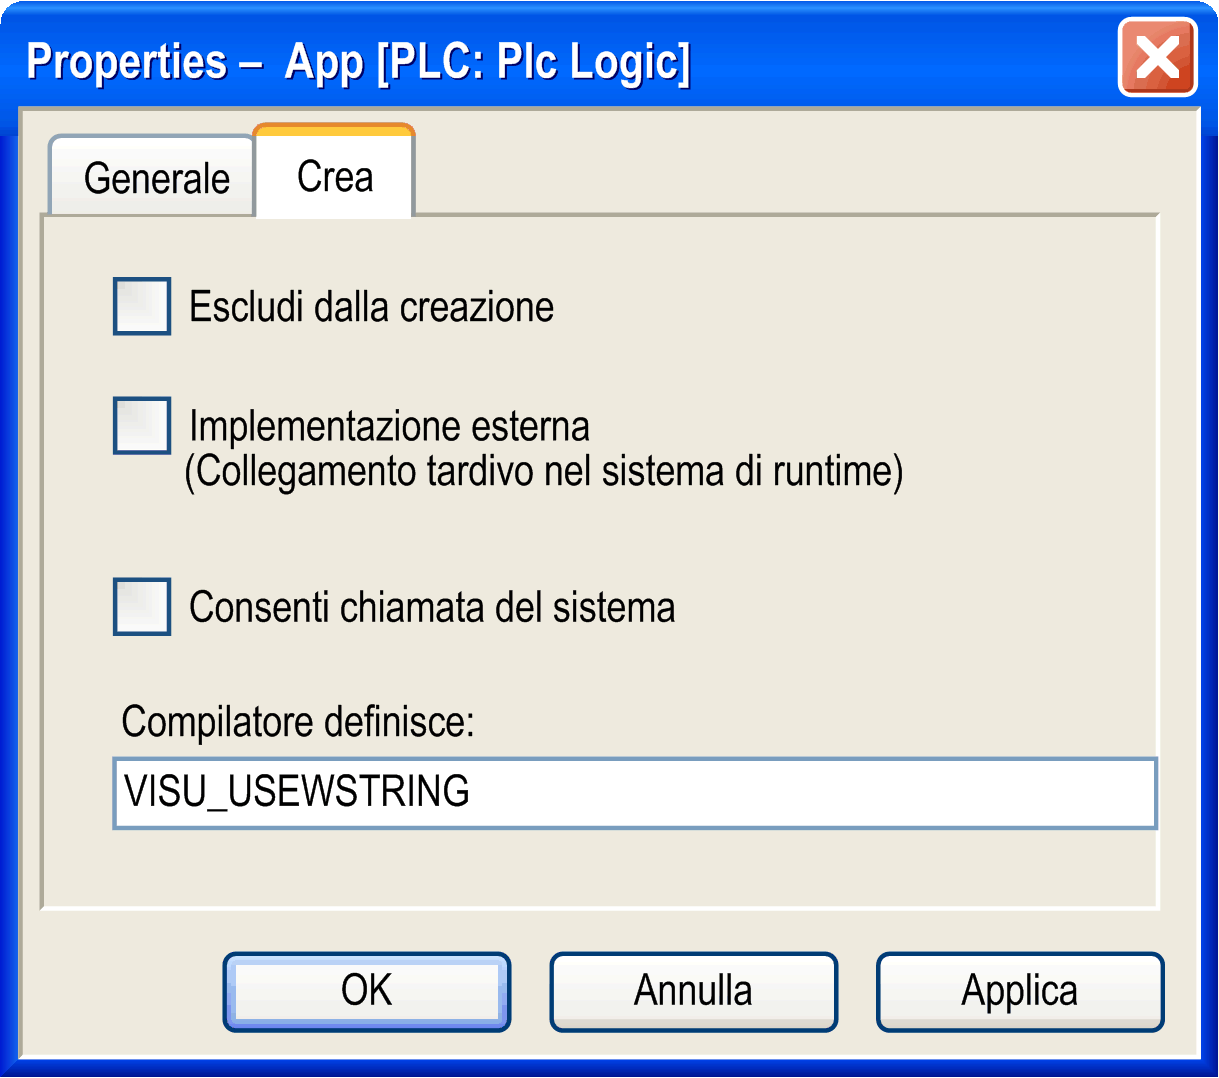Toggle the Consenti chiamata del sistema checkbox
1219x1078 pixels.
[142, 606]
